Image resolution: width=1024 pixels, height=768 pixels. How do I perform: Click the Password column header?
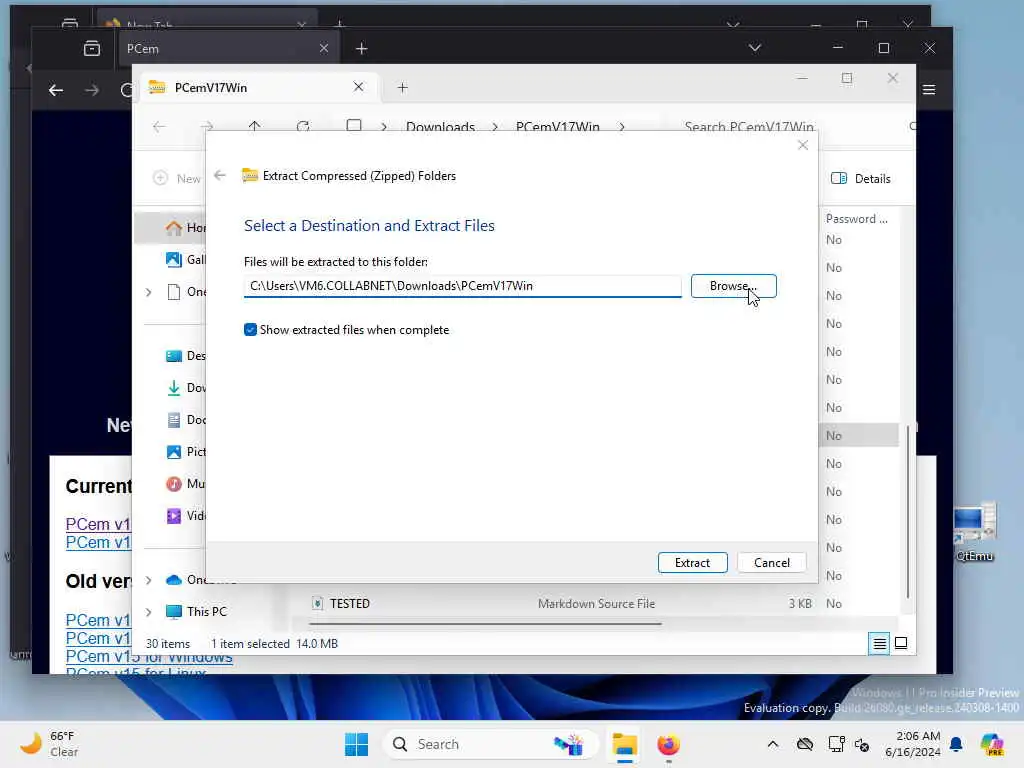pos(857,219)
